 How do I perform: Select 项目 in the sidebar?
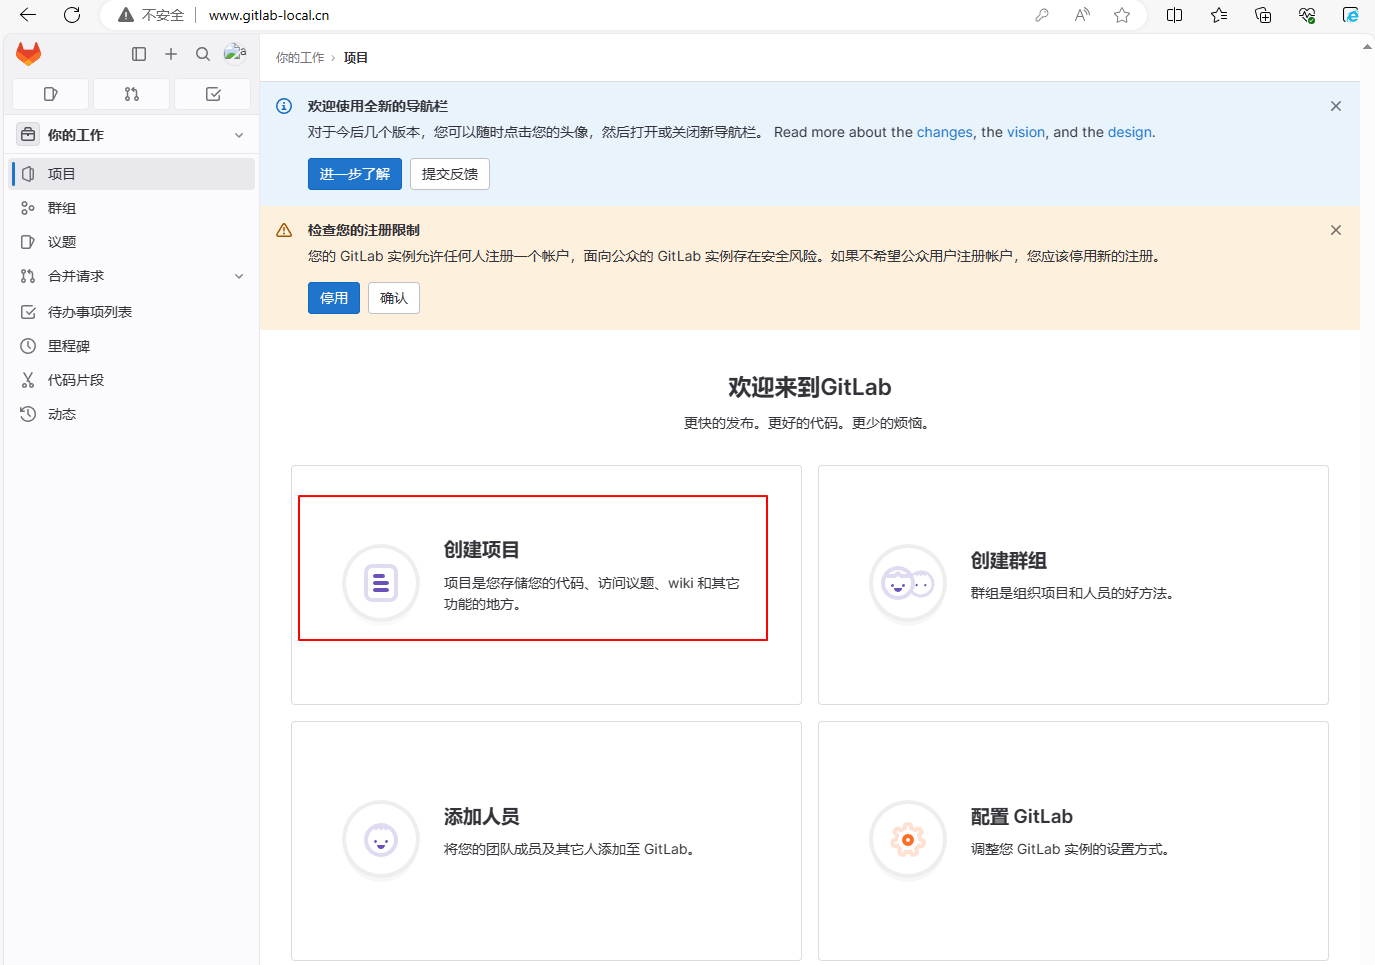click(x=132, y=174)
